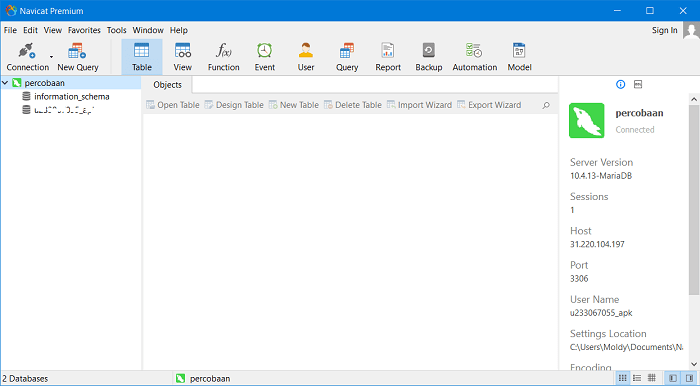The width and height of the screenshot is (700, 386).
Task: Click the Sign In link
Action: [x=664, y=30]
